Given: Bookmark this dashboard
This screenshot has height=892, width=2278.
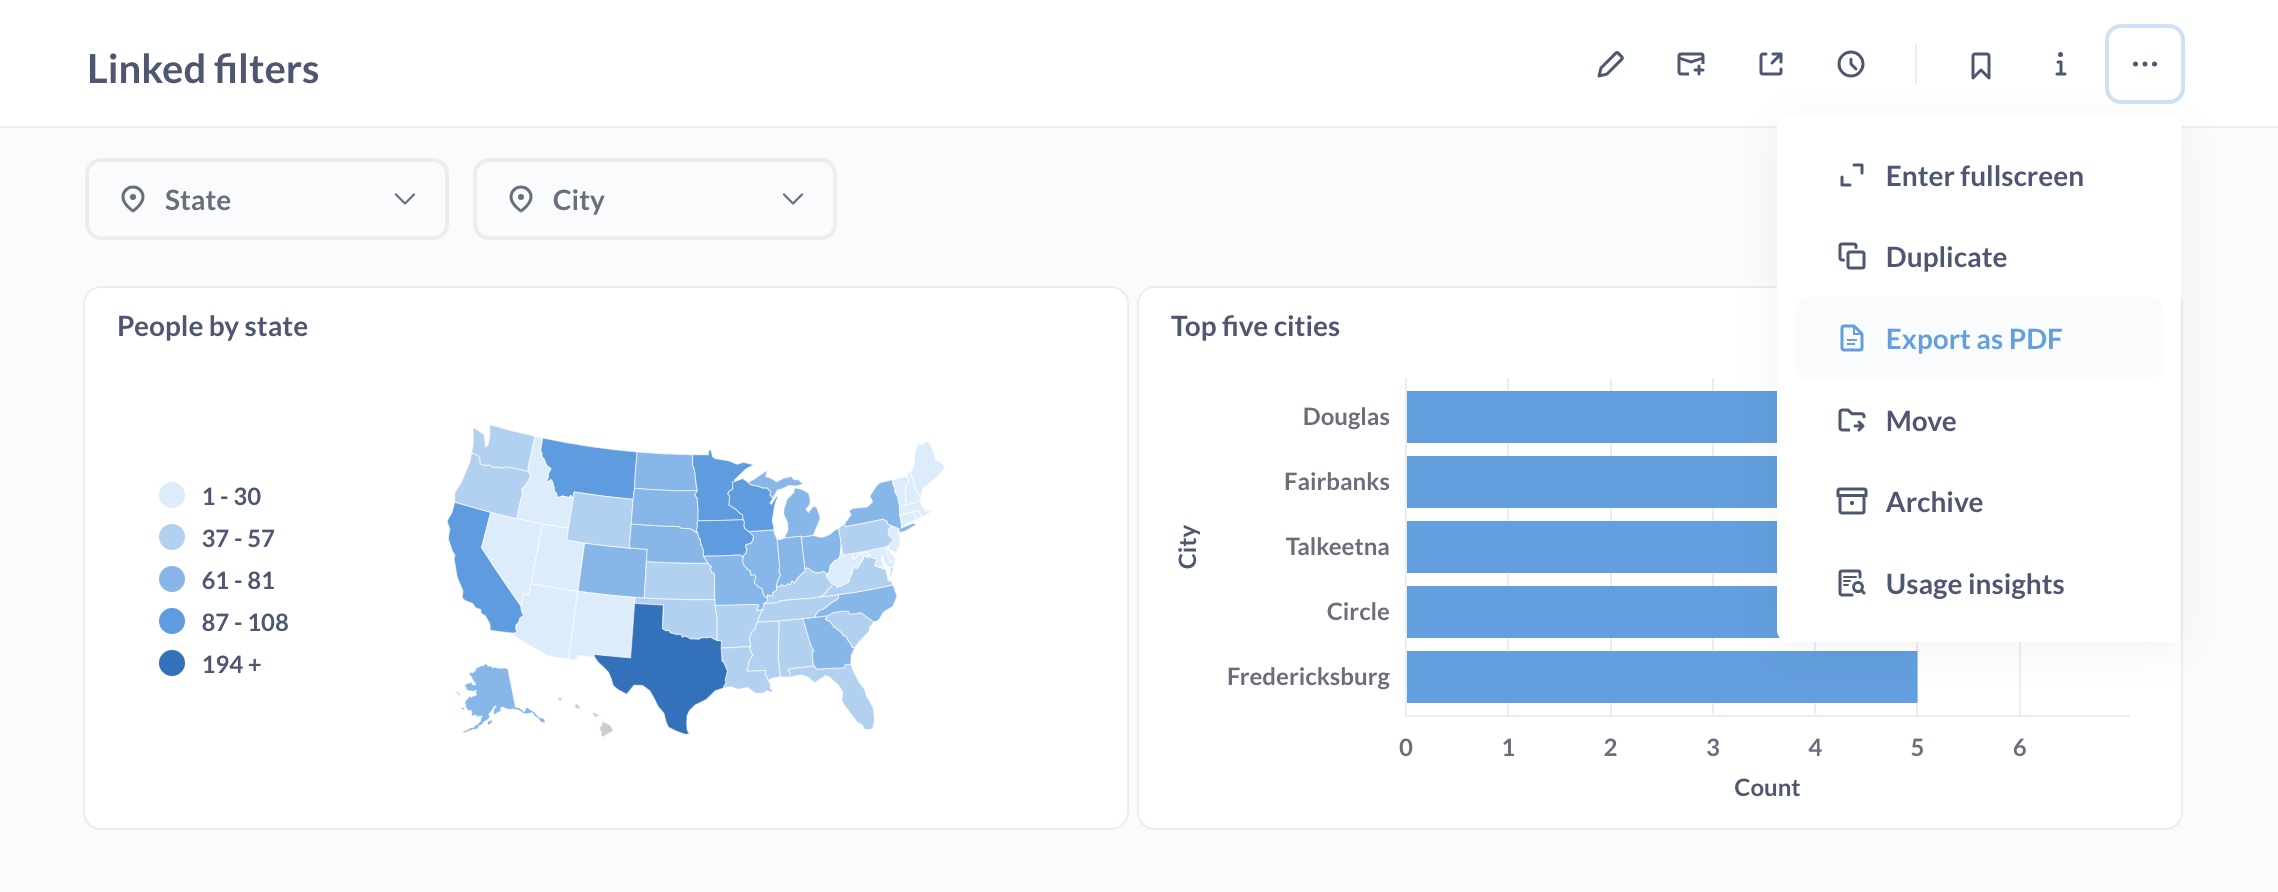Looking at the screenshot, I should pyautogui.click(x=1981, y=66).
